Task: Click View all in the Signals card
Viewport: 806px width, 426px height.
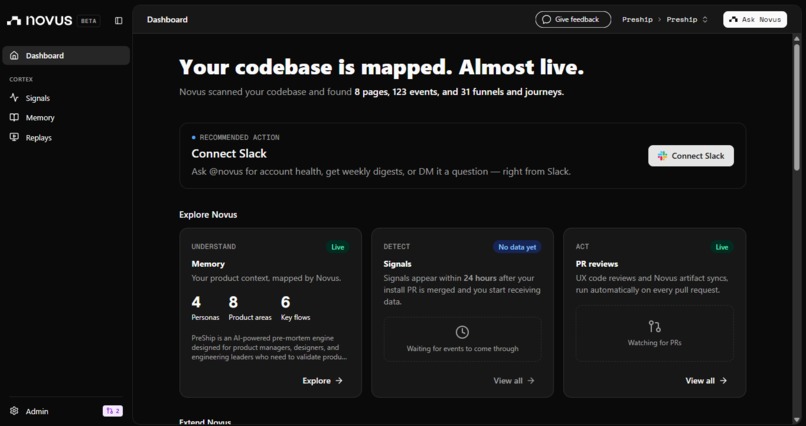Action: point(514,381)
